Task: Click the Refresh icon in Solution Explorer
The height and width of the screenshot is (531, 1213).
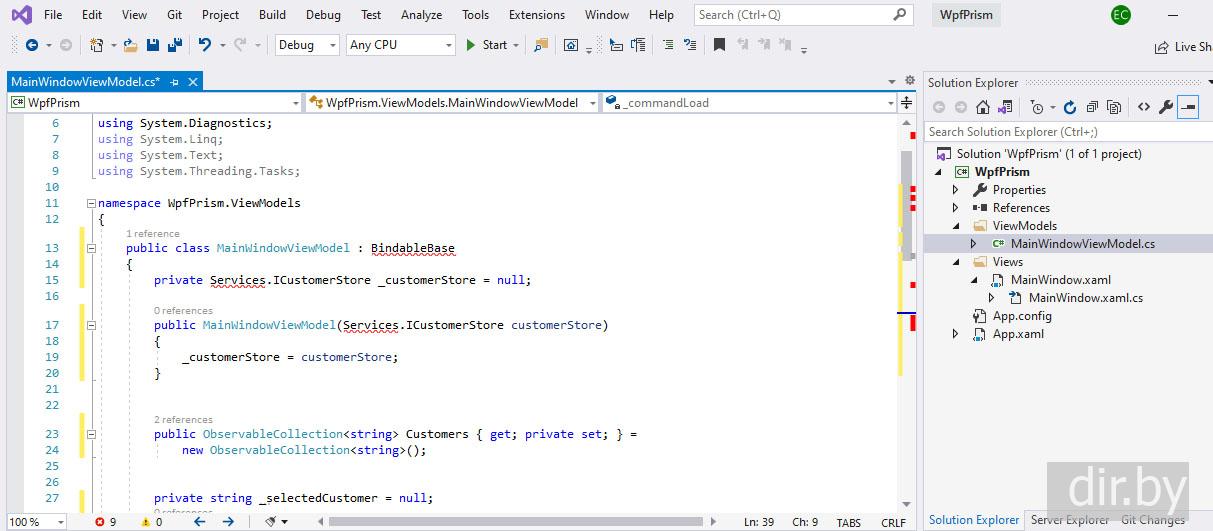Action: 1069,108
